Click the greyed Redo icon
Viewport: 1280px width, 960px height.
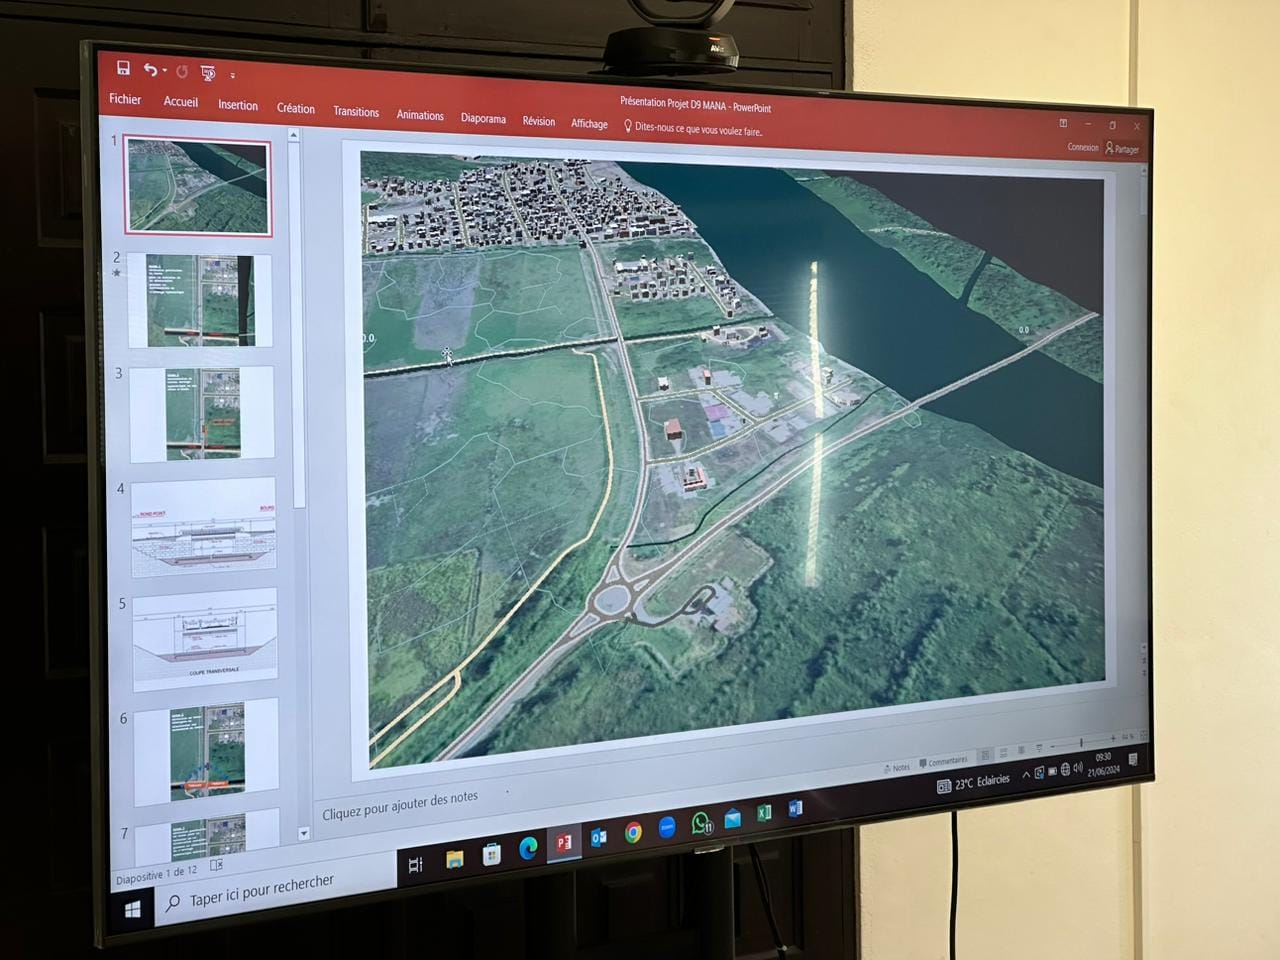coord(182,72)
